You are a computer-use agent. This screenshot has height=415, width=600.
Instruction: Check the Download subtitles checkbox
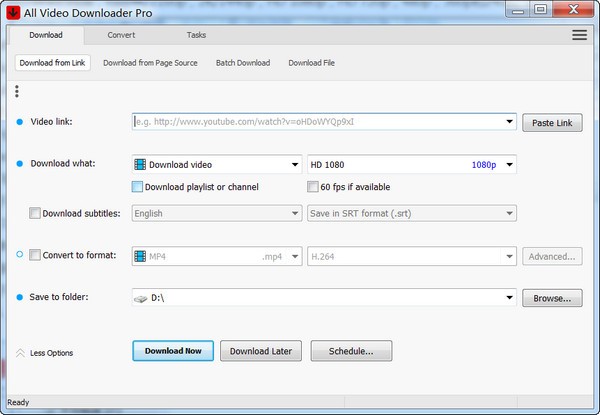[36, 213]
